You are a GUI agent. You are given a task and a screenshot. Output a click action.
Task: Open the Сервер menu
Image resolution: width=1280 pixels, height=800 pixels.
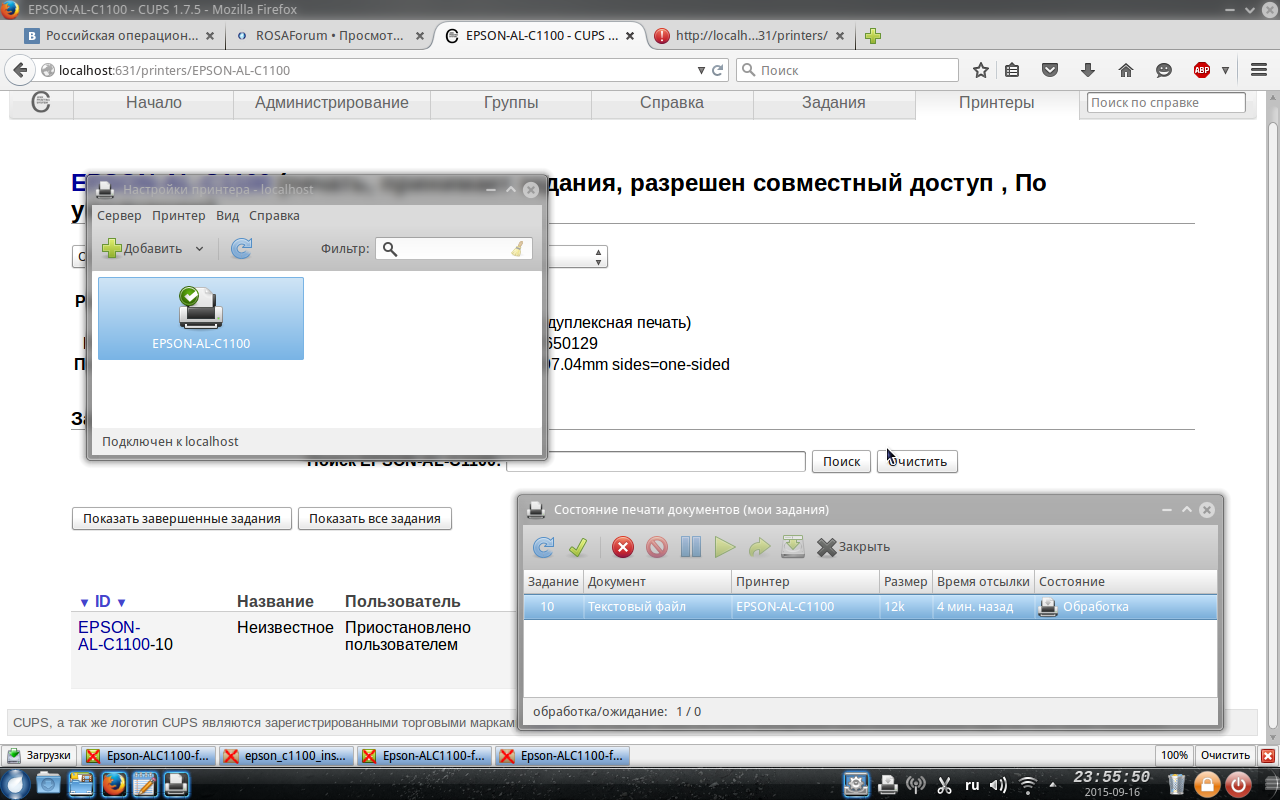[119, 216]
